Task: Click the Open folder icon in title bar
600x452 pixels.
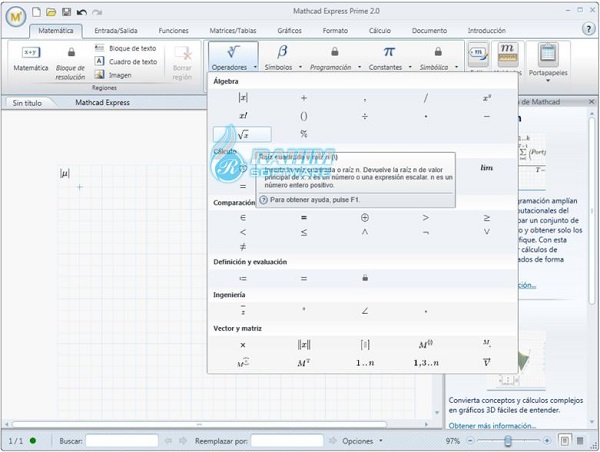Action: [51, 12]
